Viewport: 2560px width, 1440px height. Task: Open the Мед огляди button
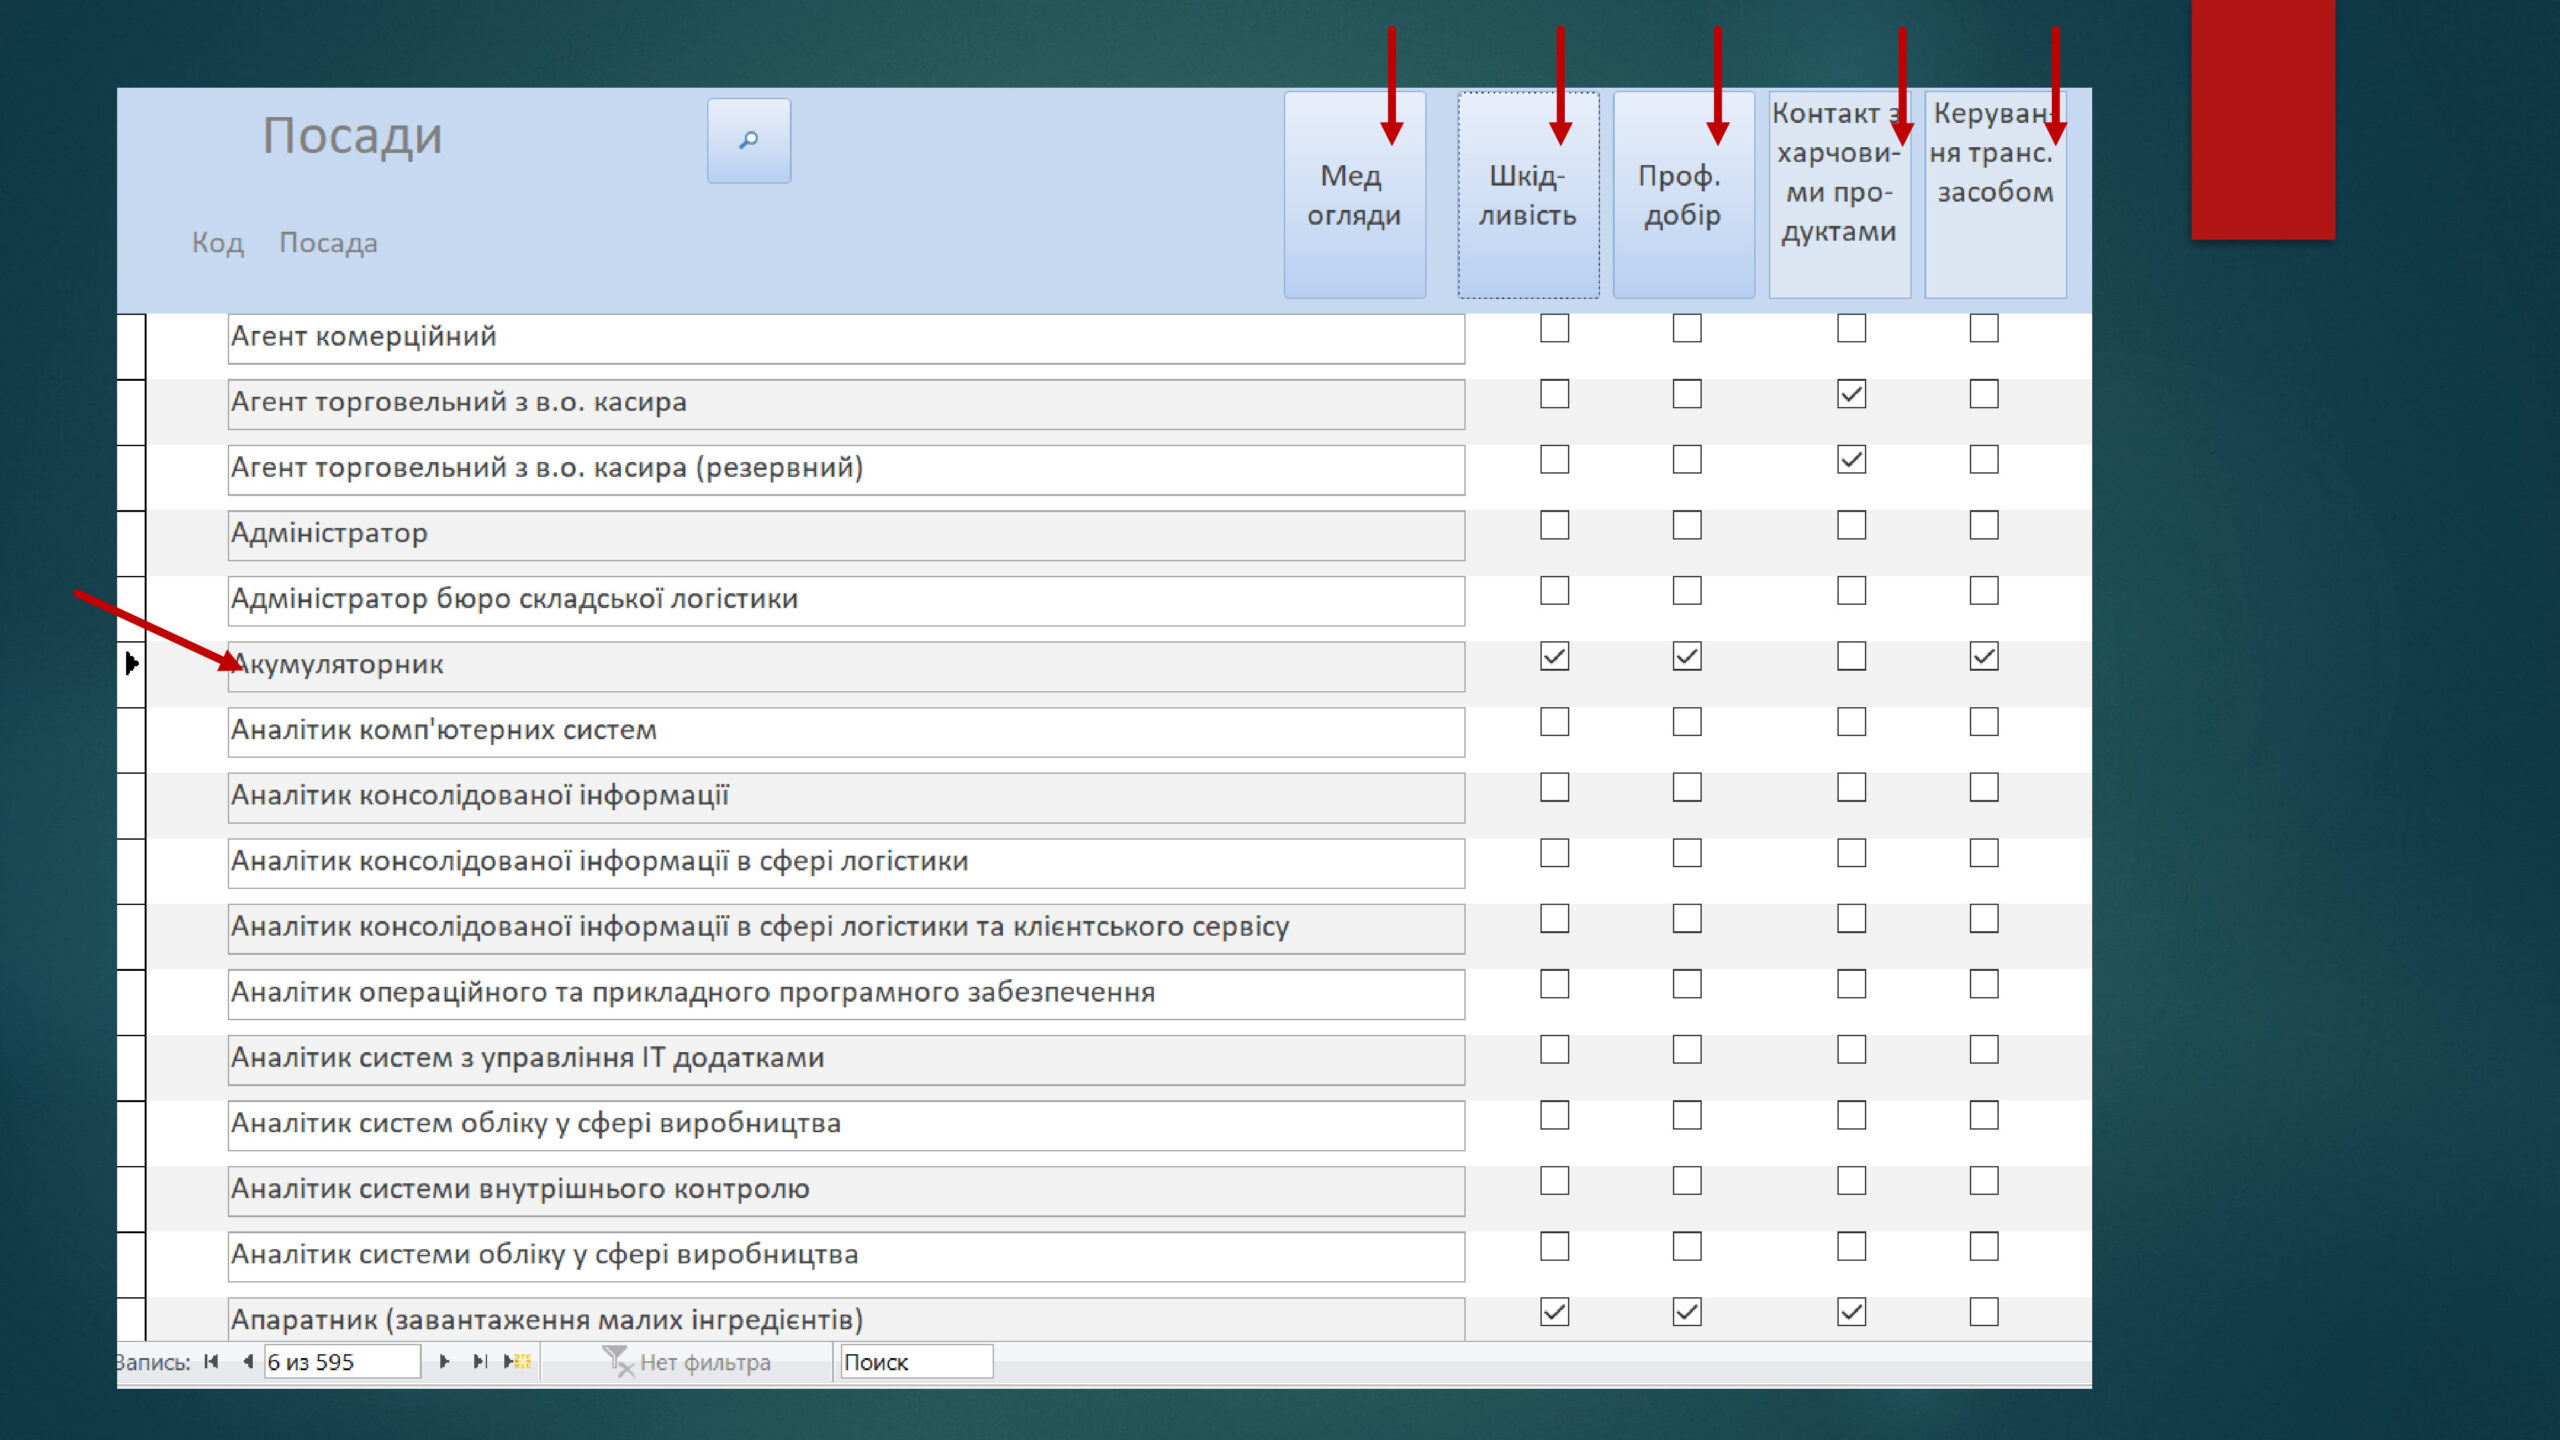click(x=1355, y=195)
